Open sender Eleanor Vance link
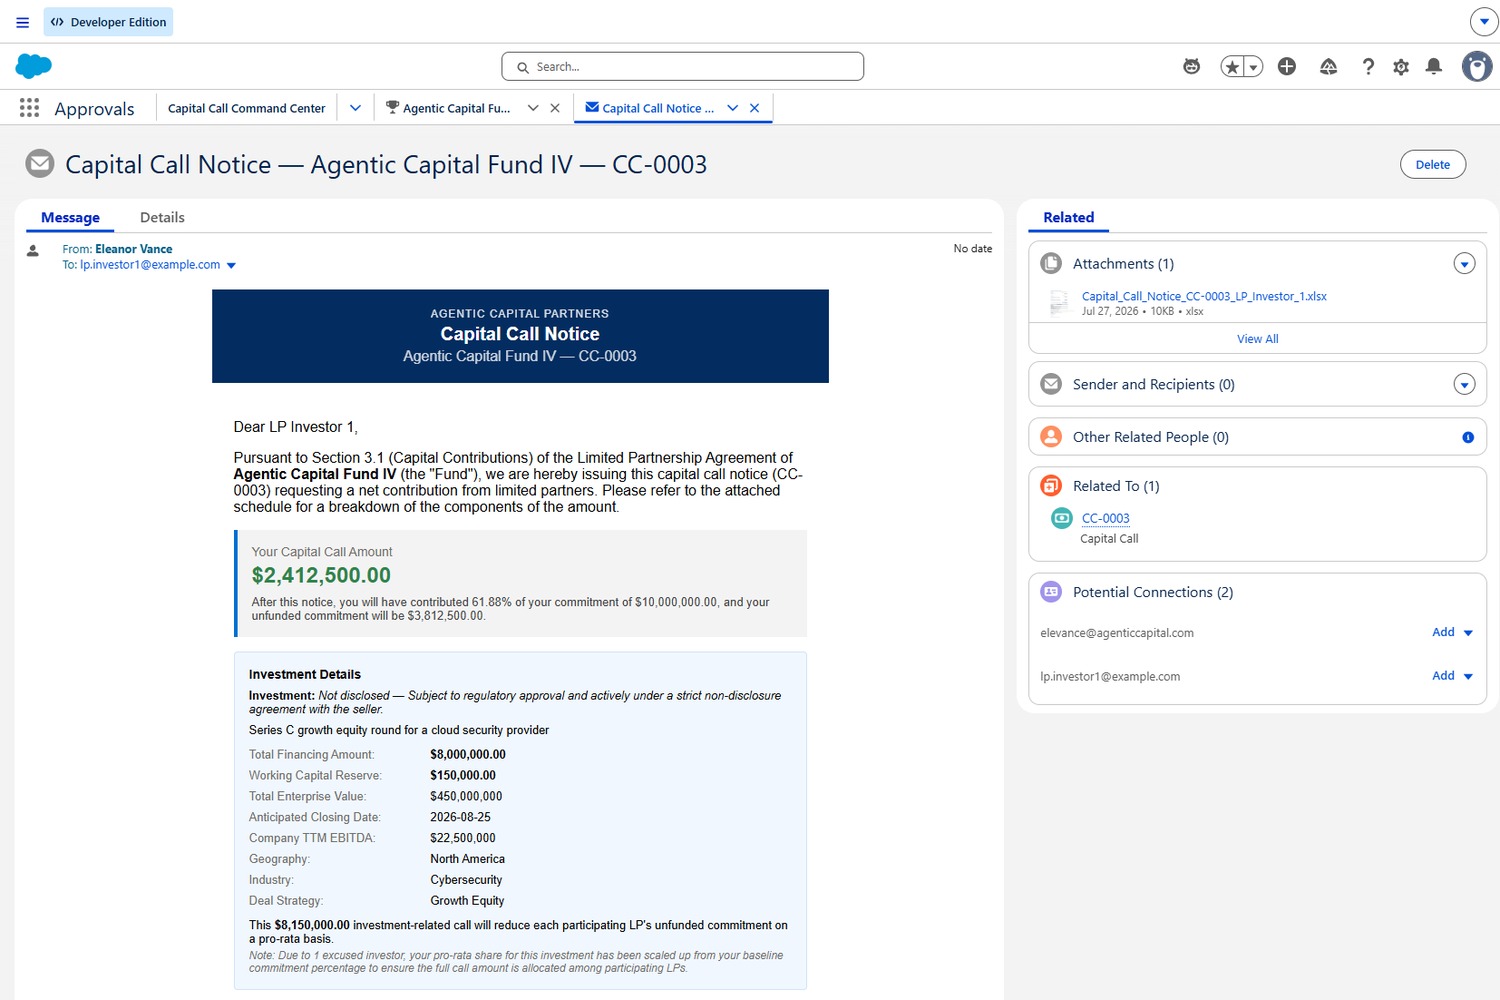 (x=134, y=249)
